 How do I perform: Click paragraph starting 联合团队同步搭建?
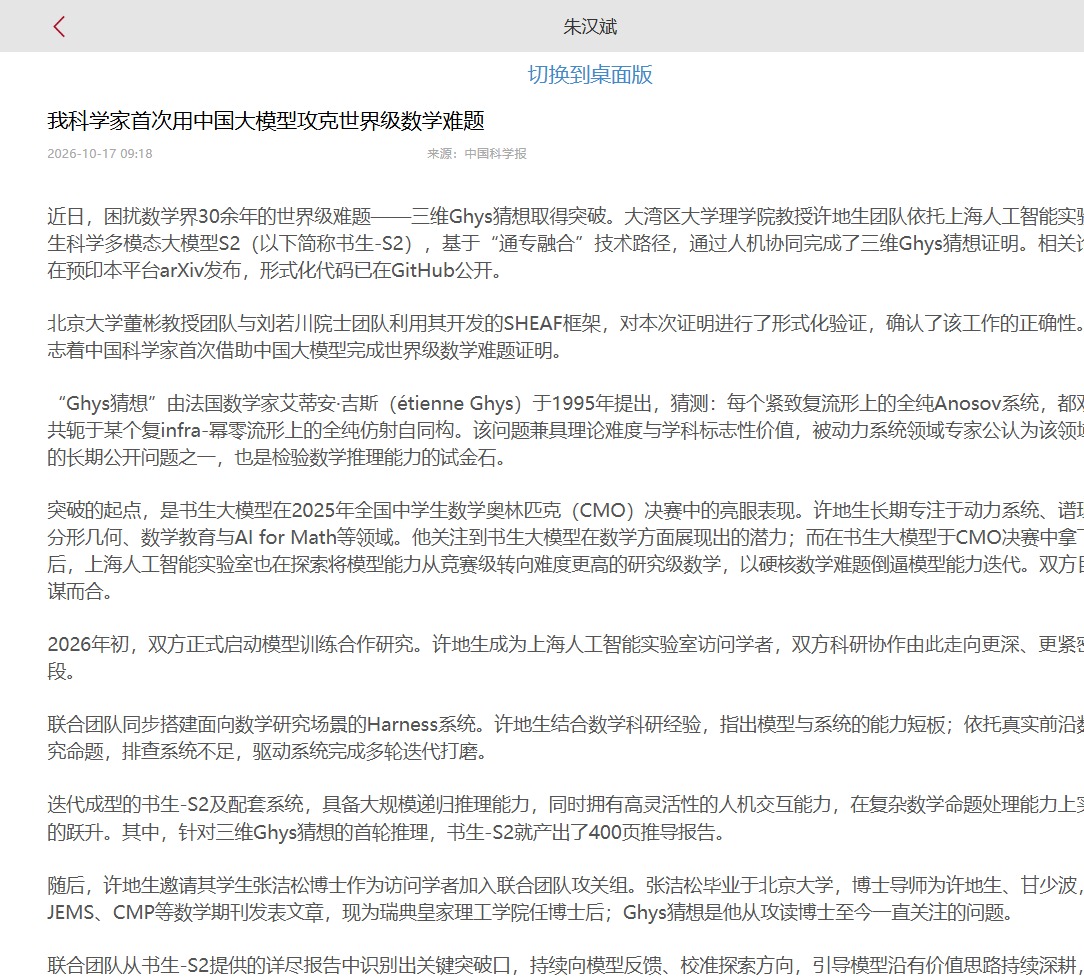[x=566, y=737]
